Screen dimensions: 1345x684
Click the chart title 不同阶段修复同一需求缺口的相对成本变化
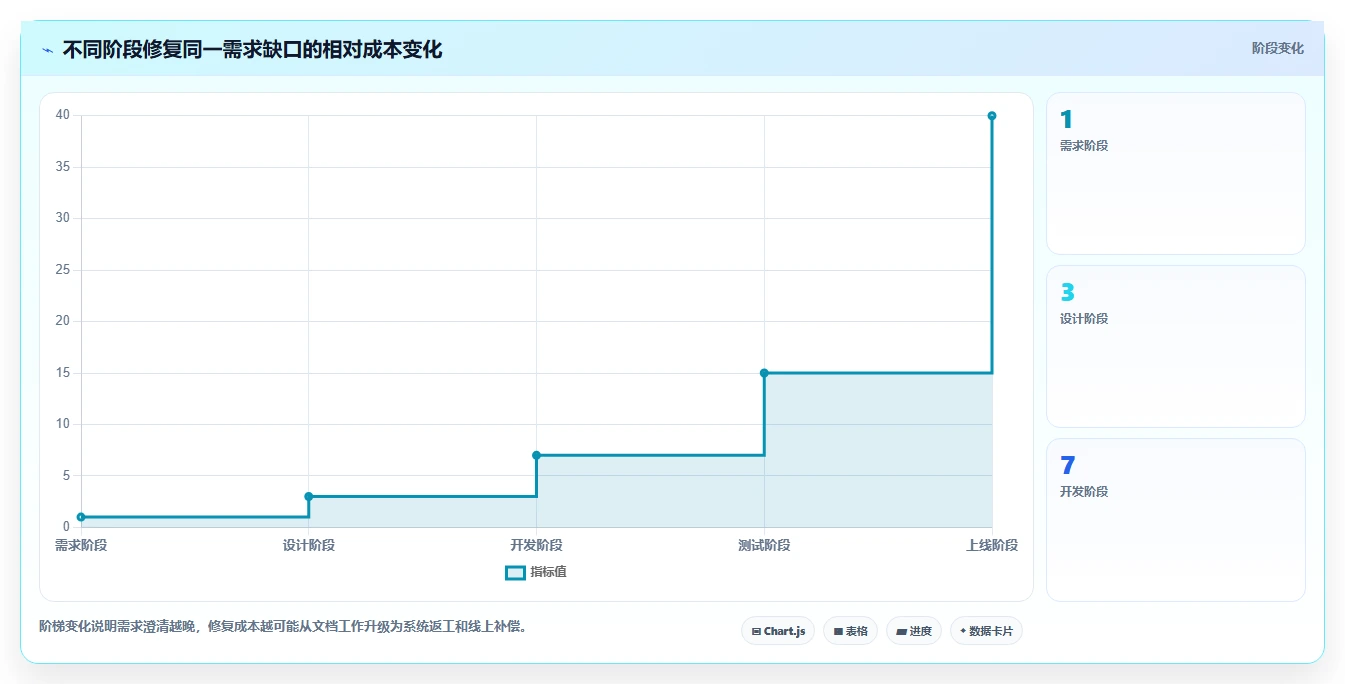coord(252,49)
